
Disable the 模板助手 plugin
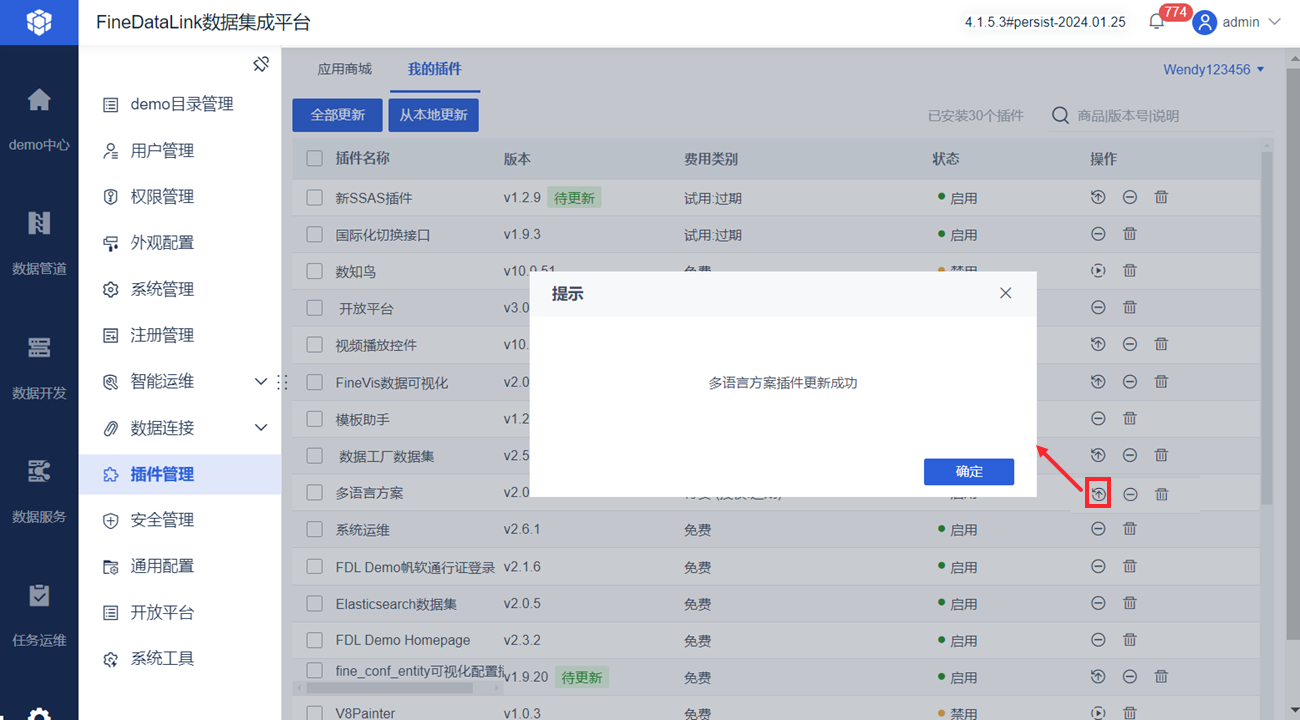coord(1098,418)
